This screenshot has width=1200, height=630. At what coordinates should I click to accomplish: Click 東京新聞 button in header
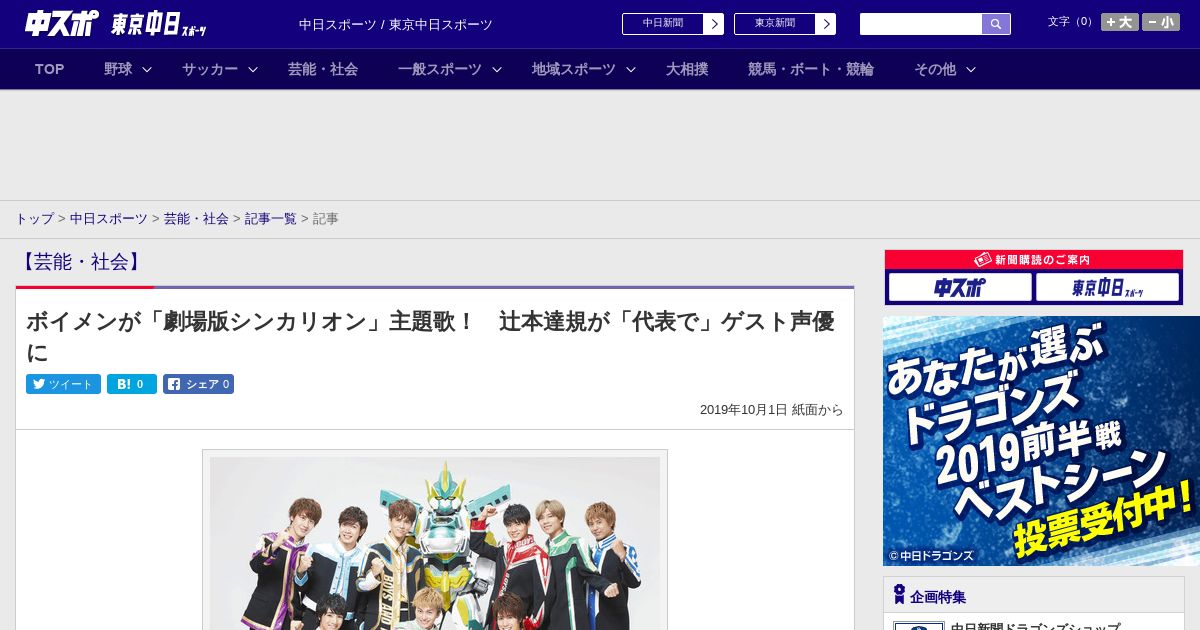point(775,24)
